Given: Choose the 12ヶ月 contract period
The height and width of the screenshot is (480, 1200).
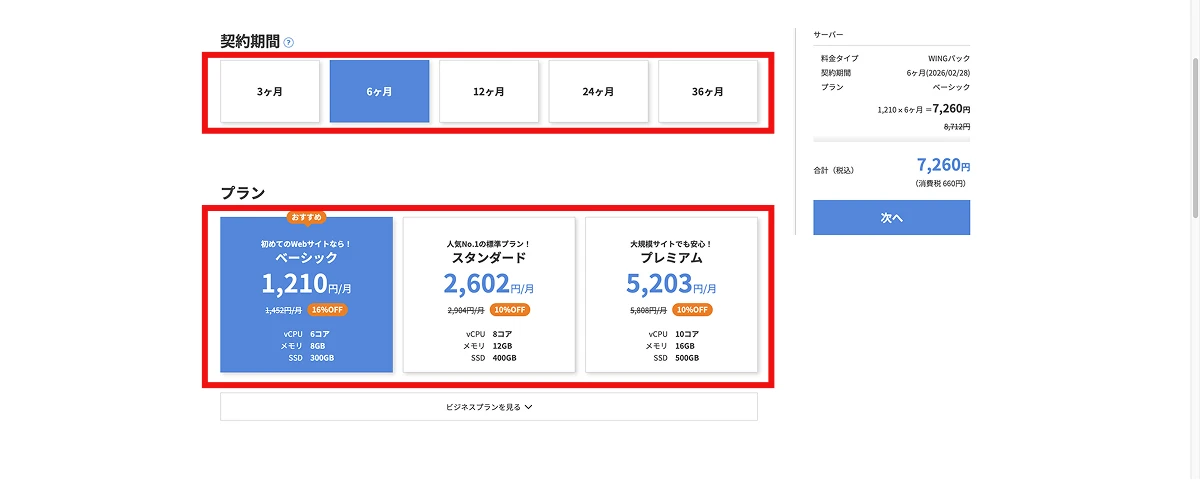Looking at the screenshot, I should (489, 91).
